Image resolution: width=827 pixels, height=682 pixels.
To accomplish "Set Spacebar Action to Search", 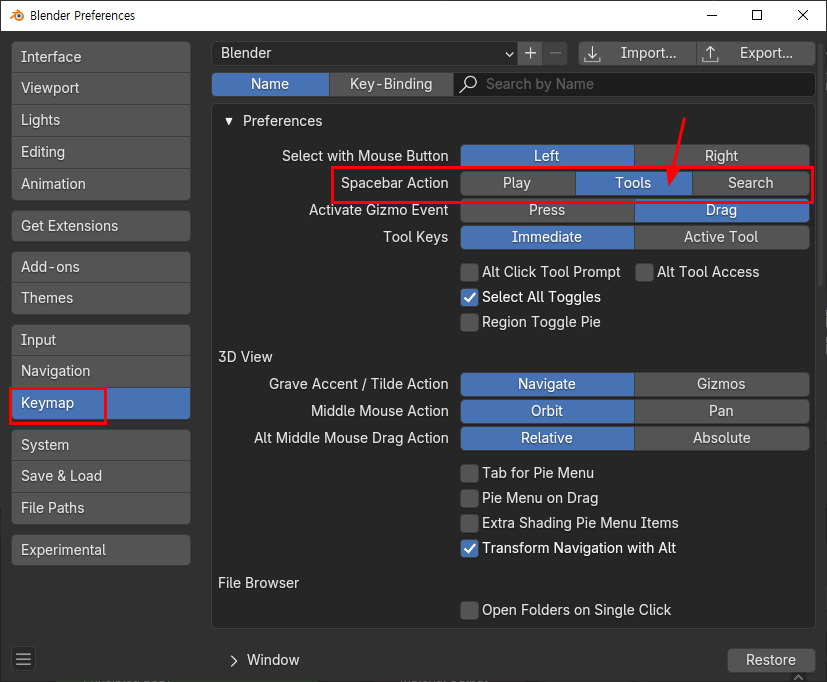I will click(x=751, y=183).
